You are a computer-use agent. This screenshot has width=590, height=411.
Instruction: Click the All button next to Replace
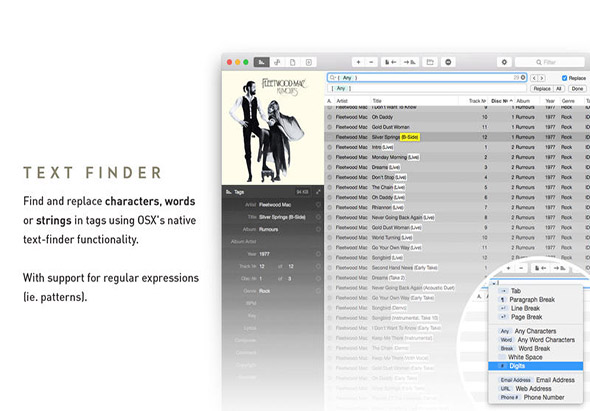coord(559,89)
